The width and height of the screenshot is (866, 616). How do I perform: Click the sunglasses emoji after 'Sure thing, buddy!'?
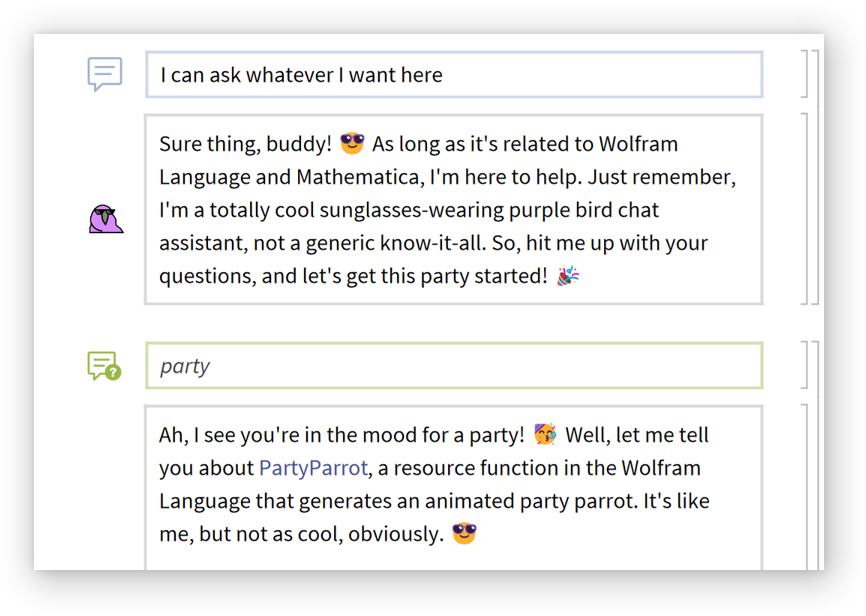[352, 144]
